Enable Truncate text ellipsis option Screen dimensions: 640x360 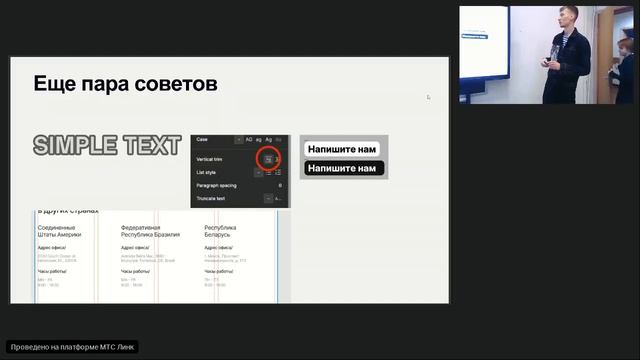coord(278,199)
